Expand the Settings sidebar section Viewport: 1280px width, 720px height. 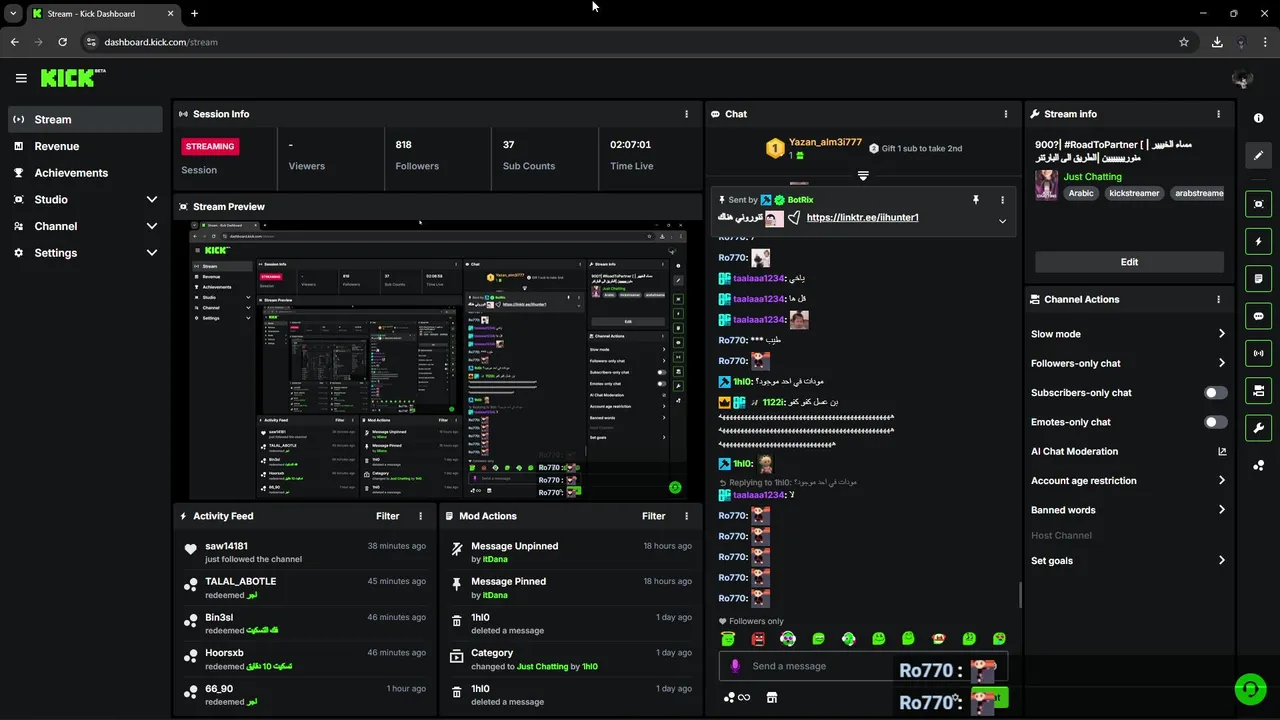click(x=85, y=253)
